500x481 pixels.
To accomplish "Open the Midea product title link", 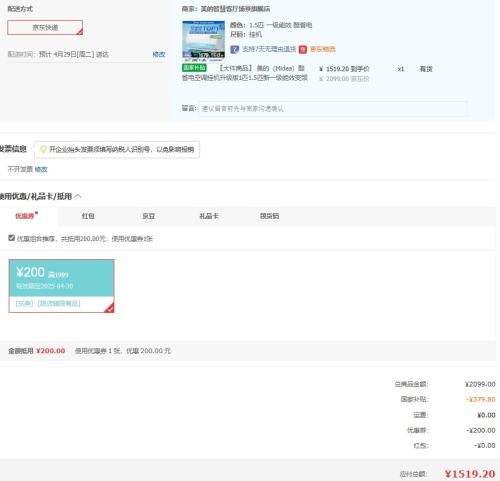I will (x=245, y=73).
